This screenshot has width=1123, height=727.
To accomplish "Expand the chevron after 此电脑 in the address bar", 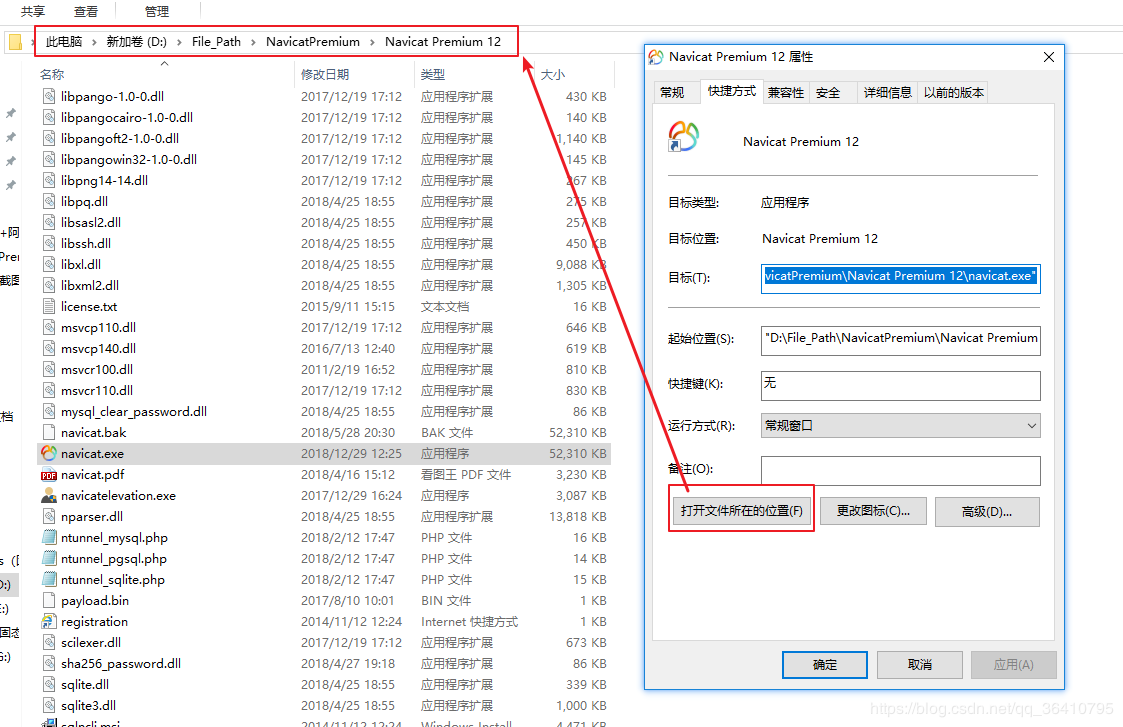I will click(x=94, y=42).
